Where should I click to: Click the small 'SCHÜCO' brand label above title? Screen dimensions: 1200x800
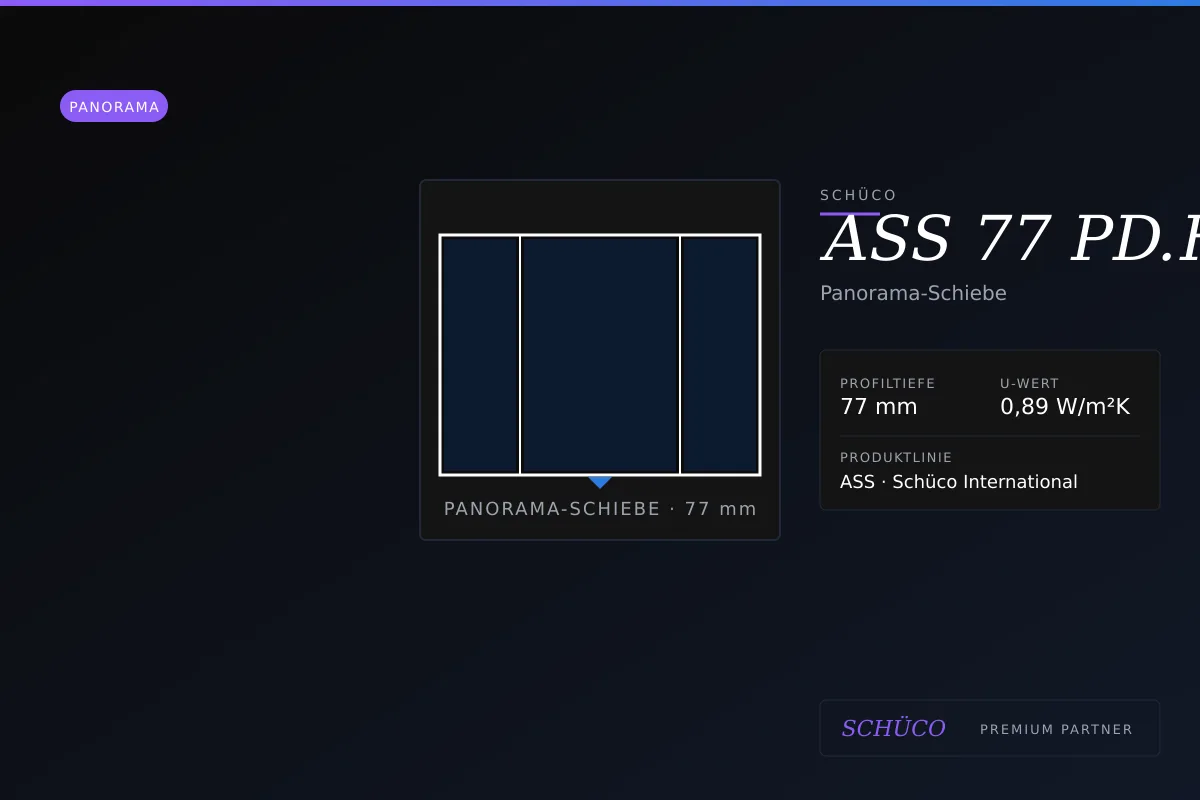click(x=858, y=195)
